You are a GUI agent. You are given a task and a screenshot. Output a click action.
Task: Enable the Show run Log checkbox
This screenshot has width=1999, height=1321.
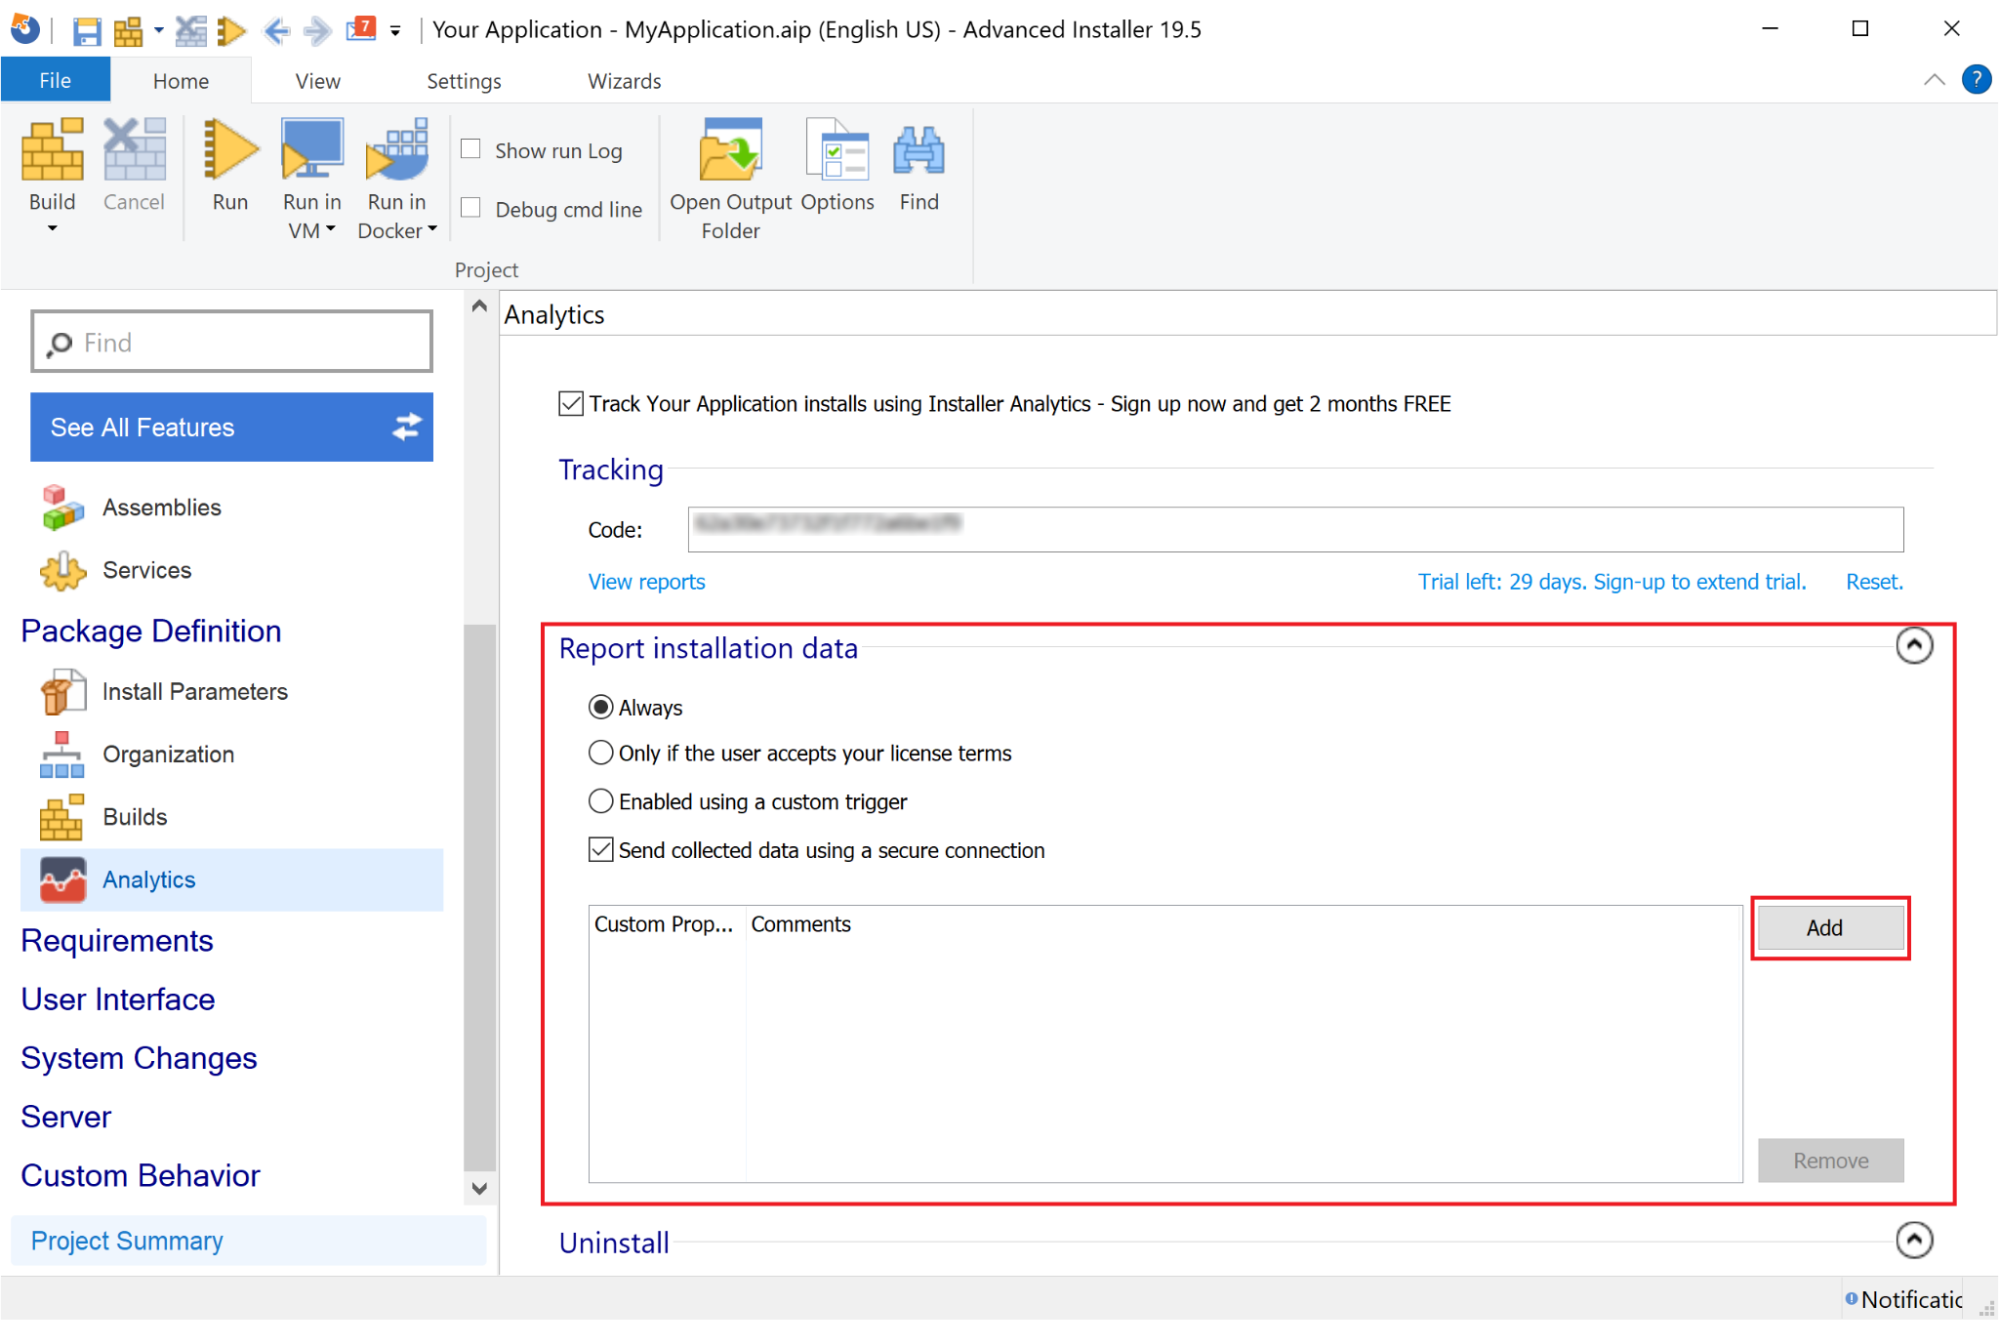[471, 149]
